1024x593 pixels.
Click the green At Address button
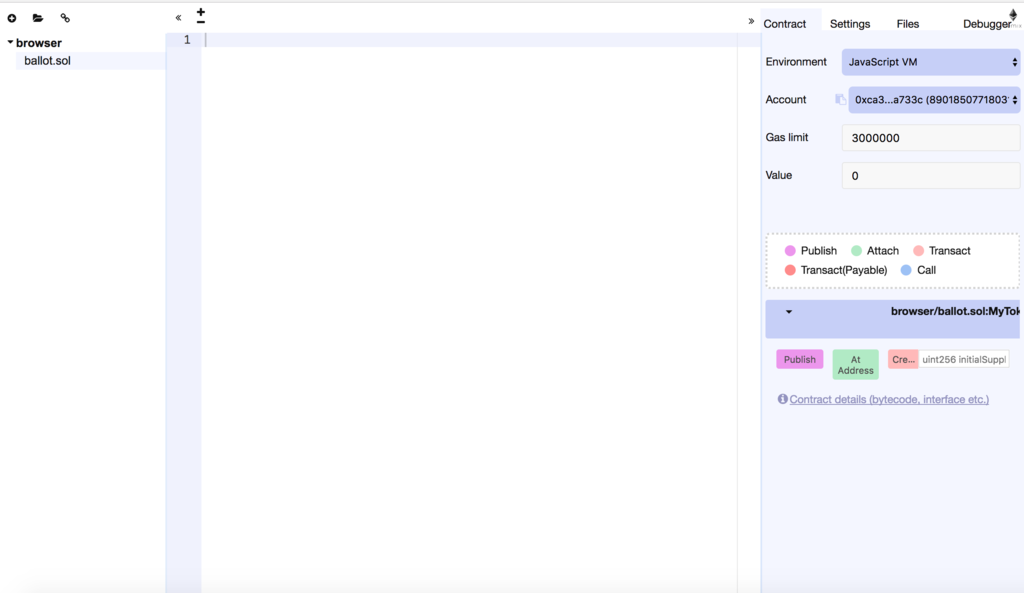856,364
